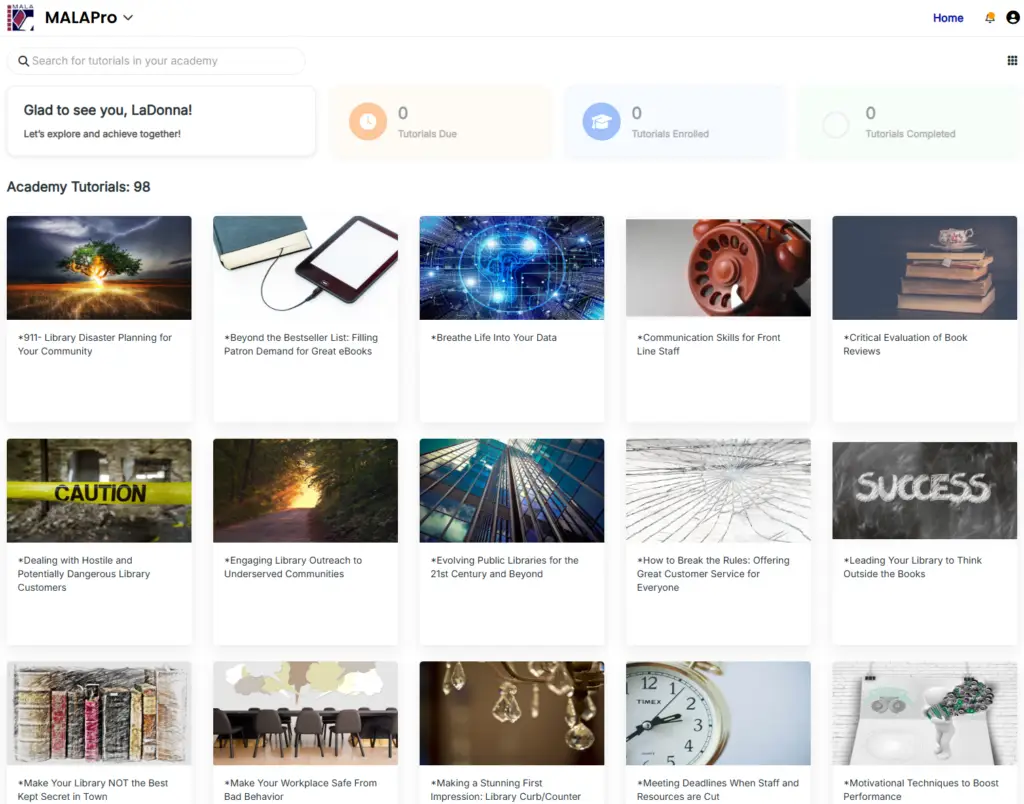Click the *911- Library Disaster Planning title
This screenshot has height=804, width=1024.
tap(95, 344)
